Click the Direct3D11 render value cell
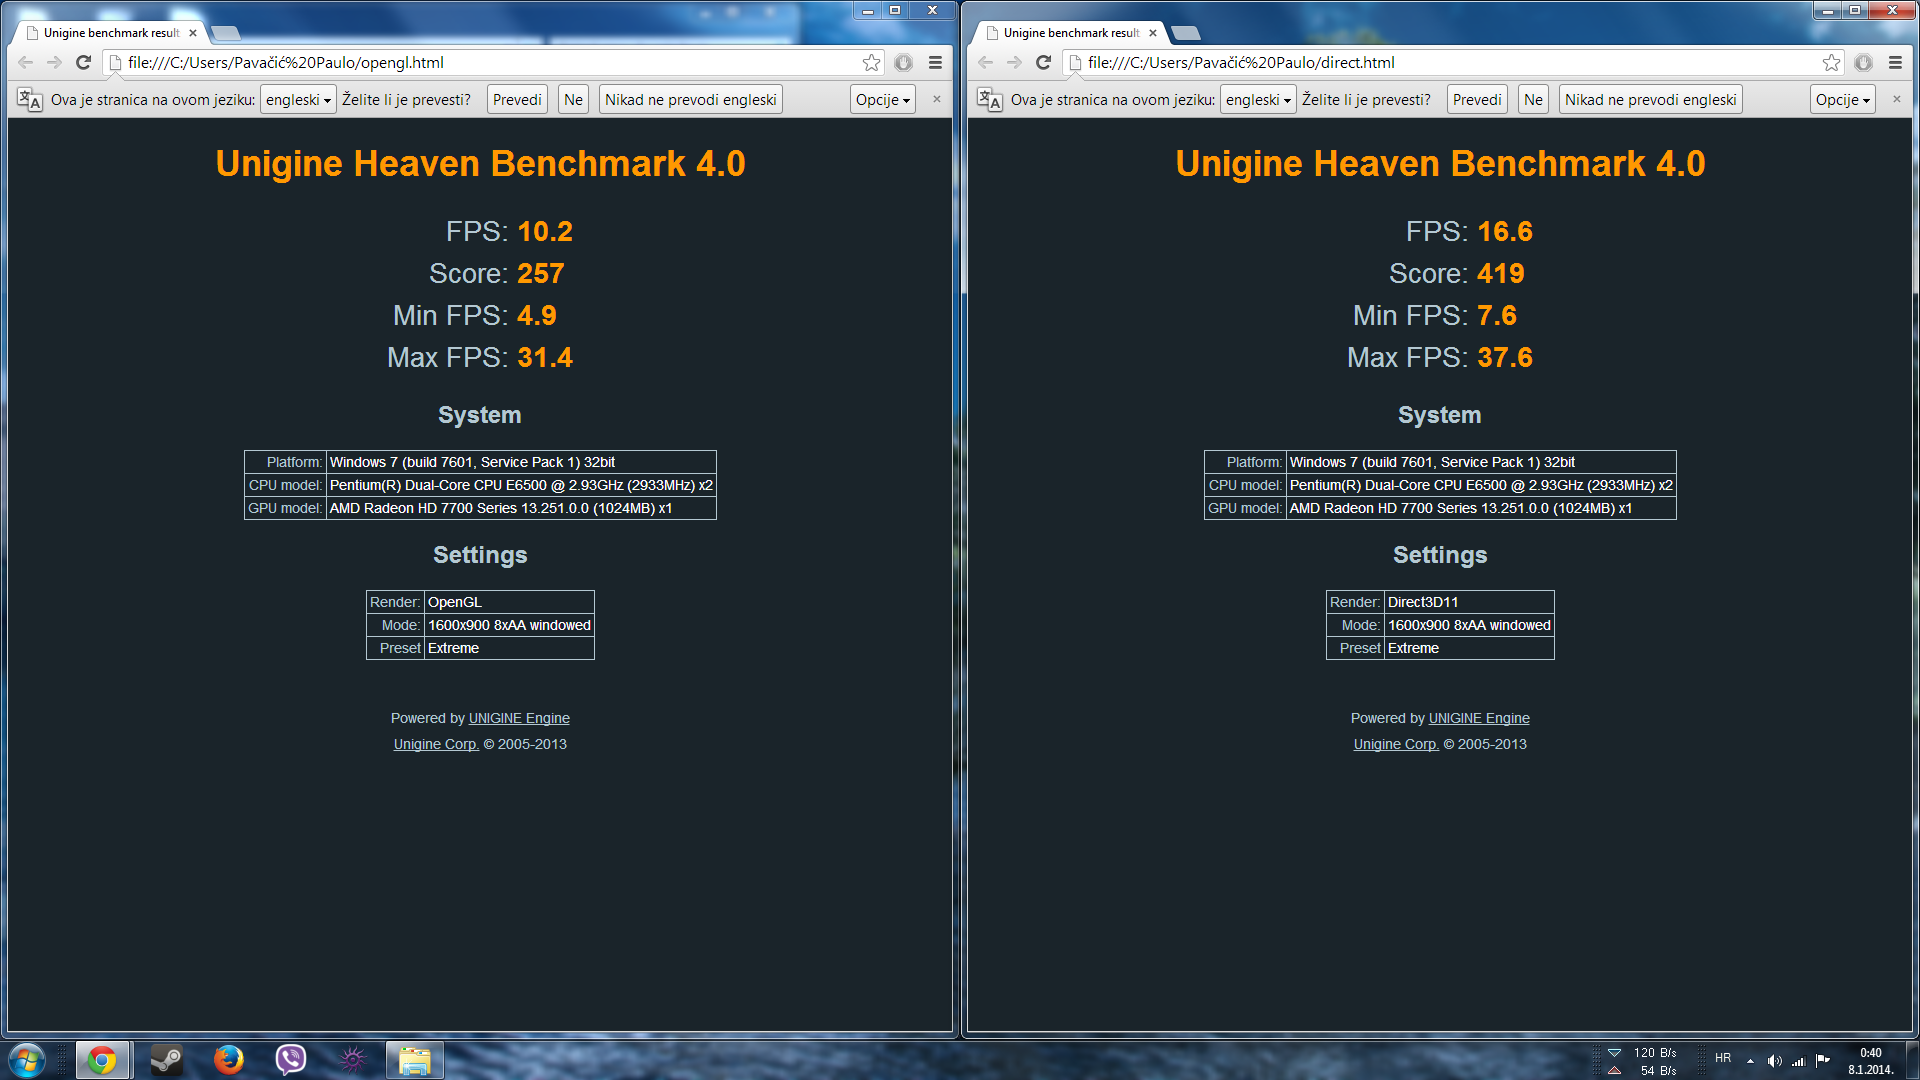Screen dimensions: 1920x1080 pos(1469,602)
